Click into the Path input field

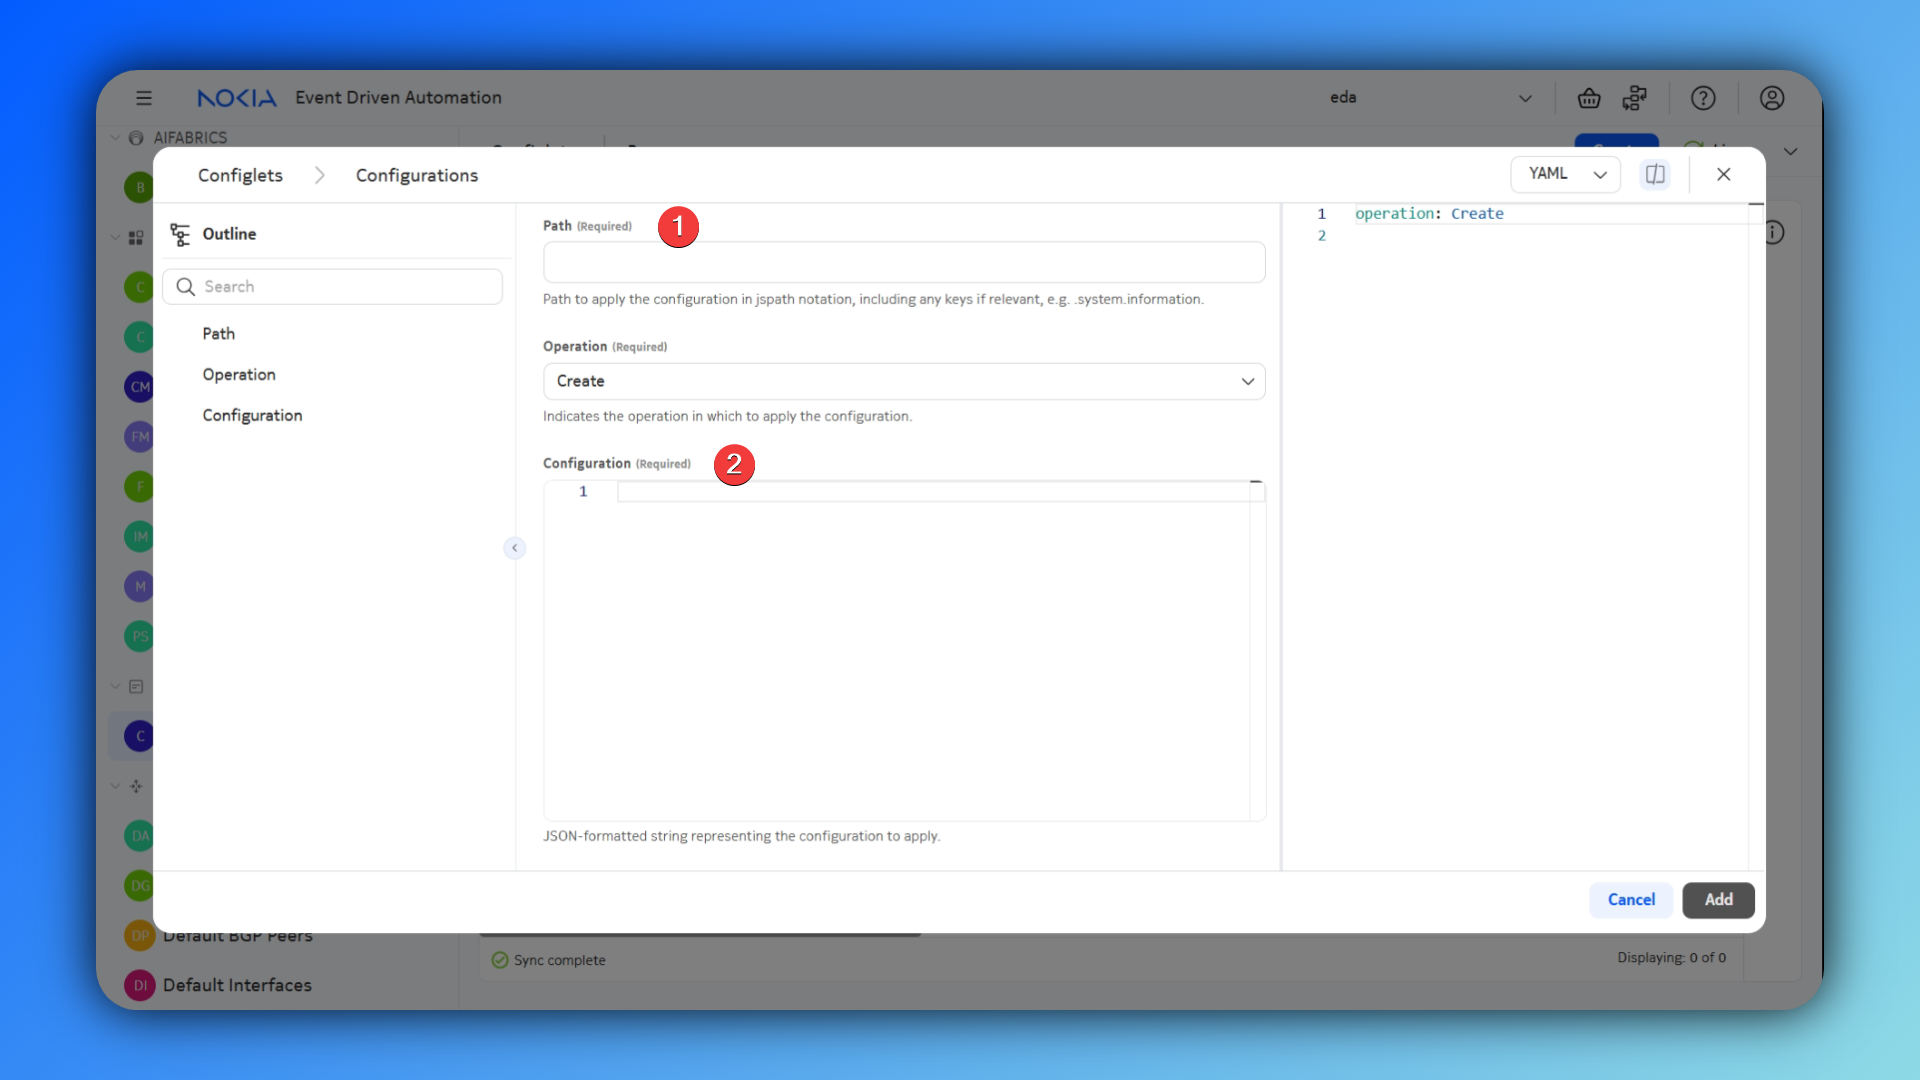pyautogui.click(x=903, y=262)
